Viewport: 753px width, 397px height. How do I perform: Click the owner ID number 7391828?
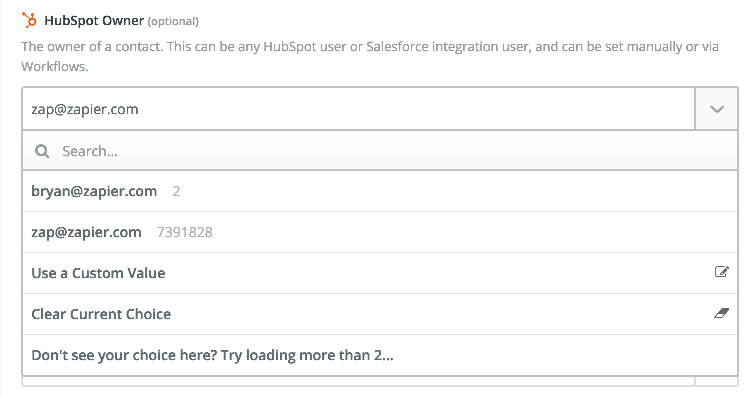(x=184, y=232)
